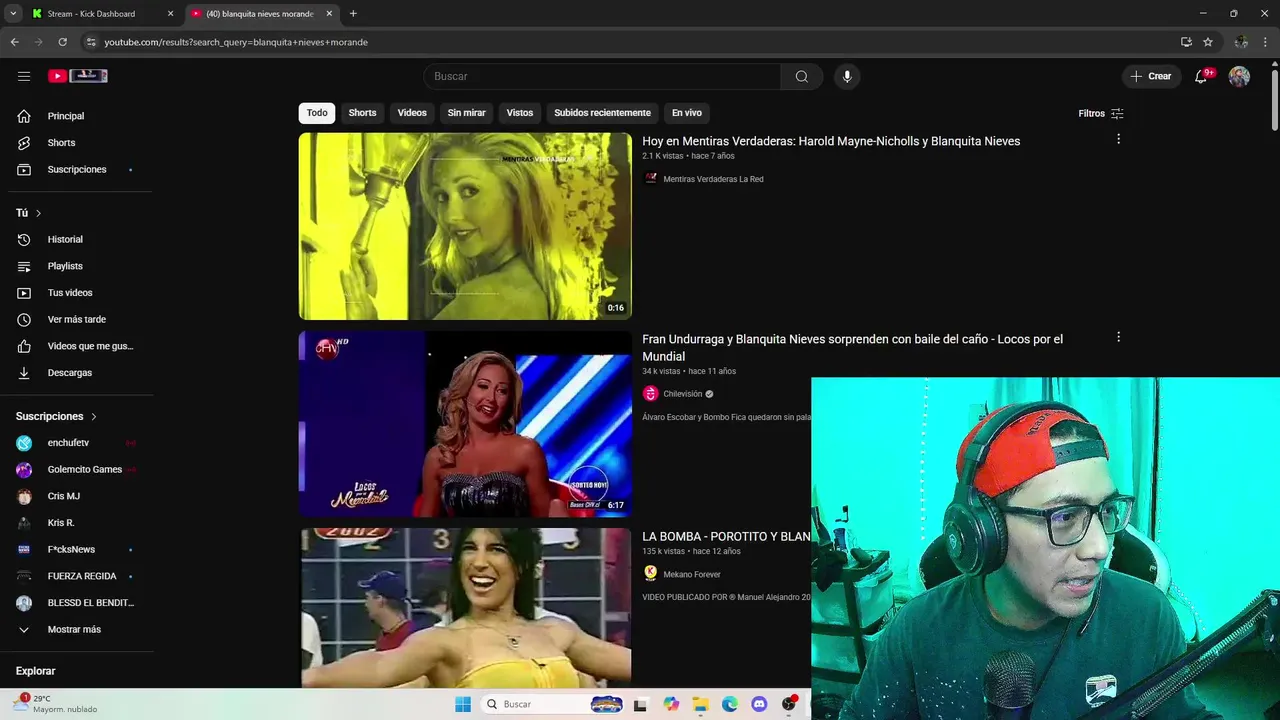Image resolution: width=1280 pixels, height=720 pixels.
Task: Open the notifications bell
Action: point(1201,76)
